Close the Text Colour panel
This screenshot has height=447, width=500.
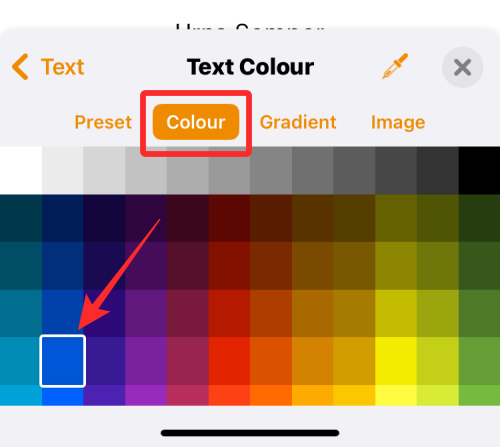coord(462,67)
